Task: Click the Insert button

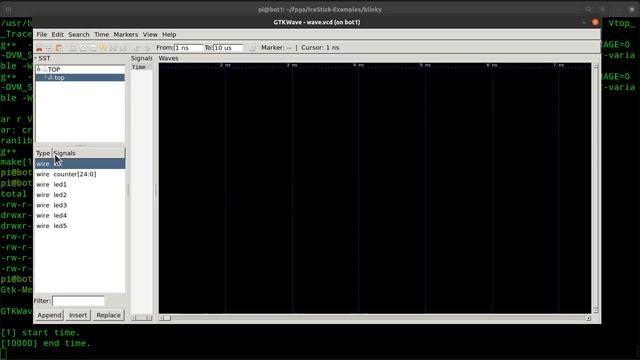Action: [x=78, y=315]
